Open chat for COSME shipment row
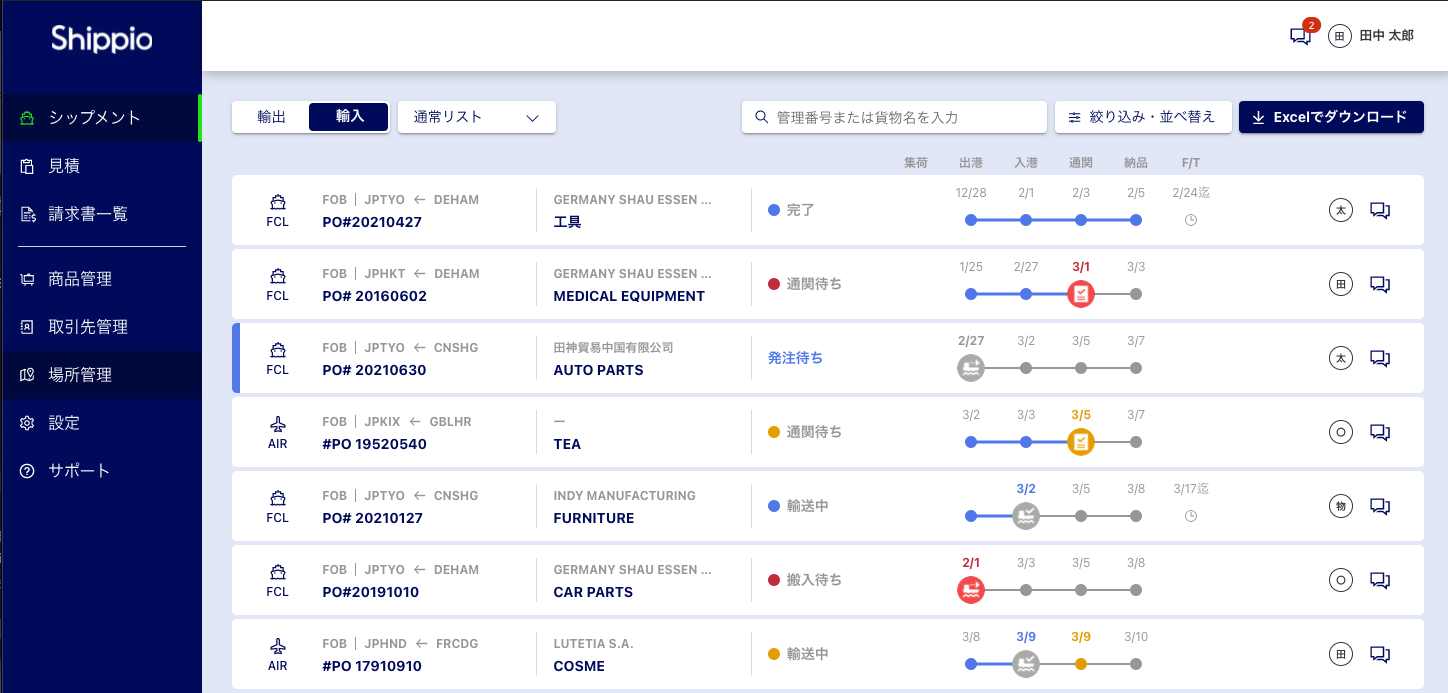This screenshot has width=1448, height=693. tap(1380, 654)
